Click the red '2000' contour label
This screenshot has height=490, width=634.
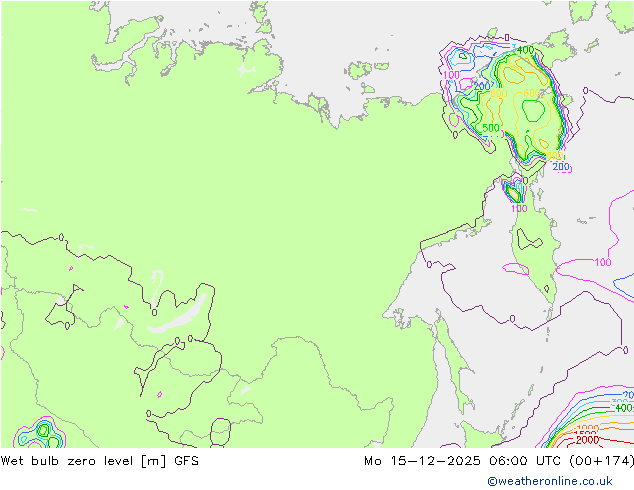(587, 439)
